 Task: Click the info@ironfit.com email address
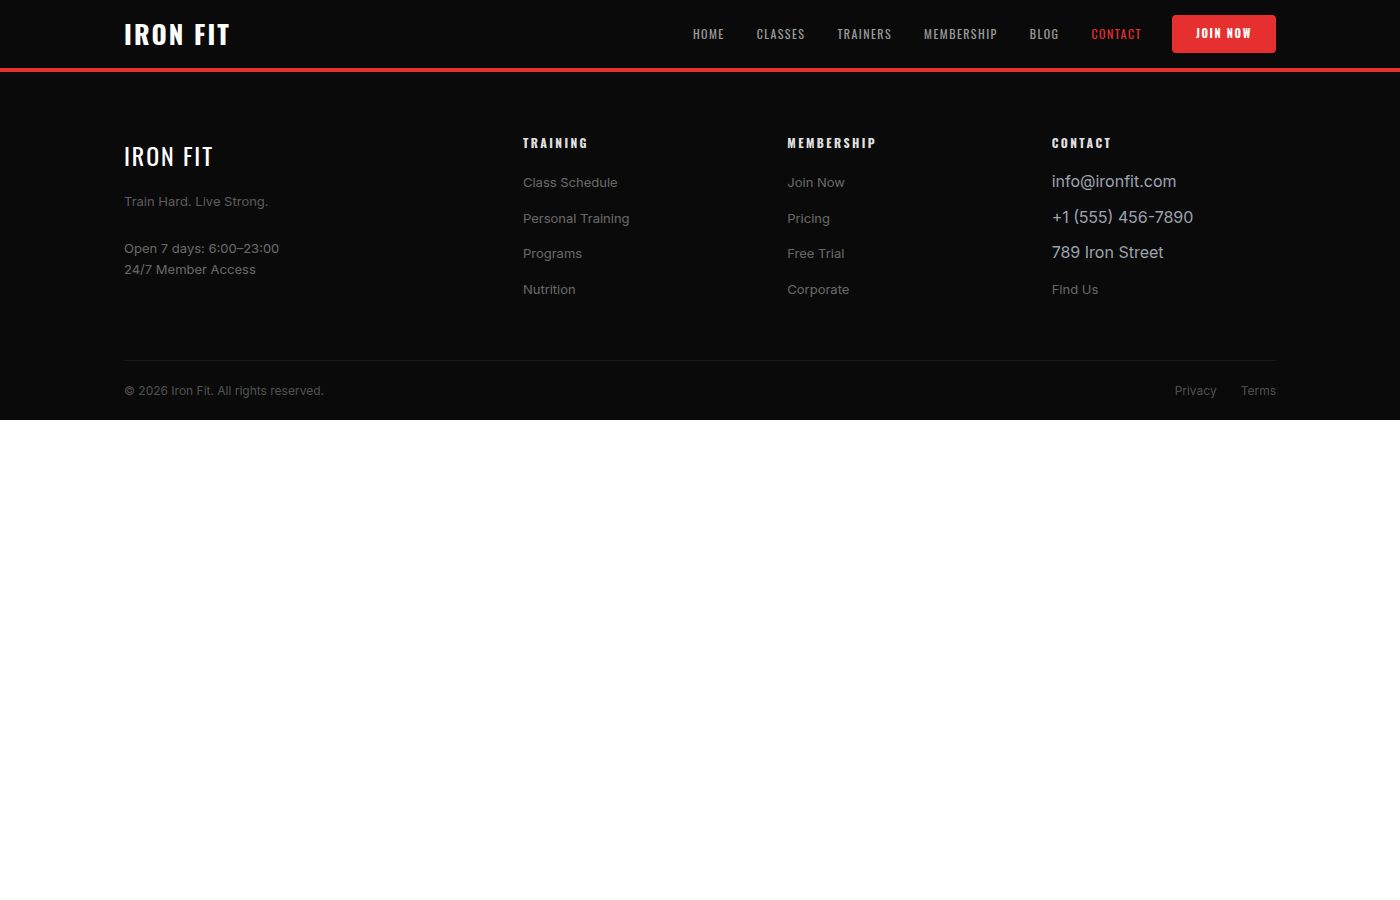pos(1114,181)
